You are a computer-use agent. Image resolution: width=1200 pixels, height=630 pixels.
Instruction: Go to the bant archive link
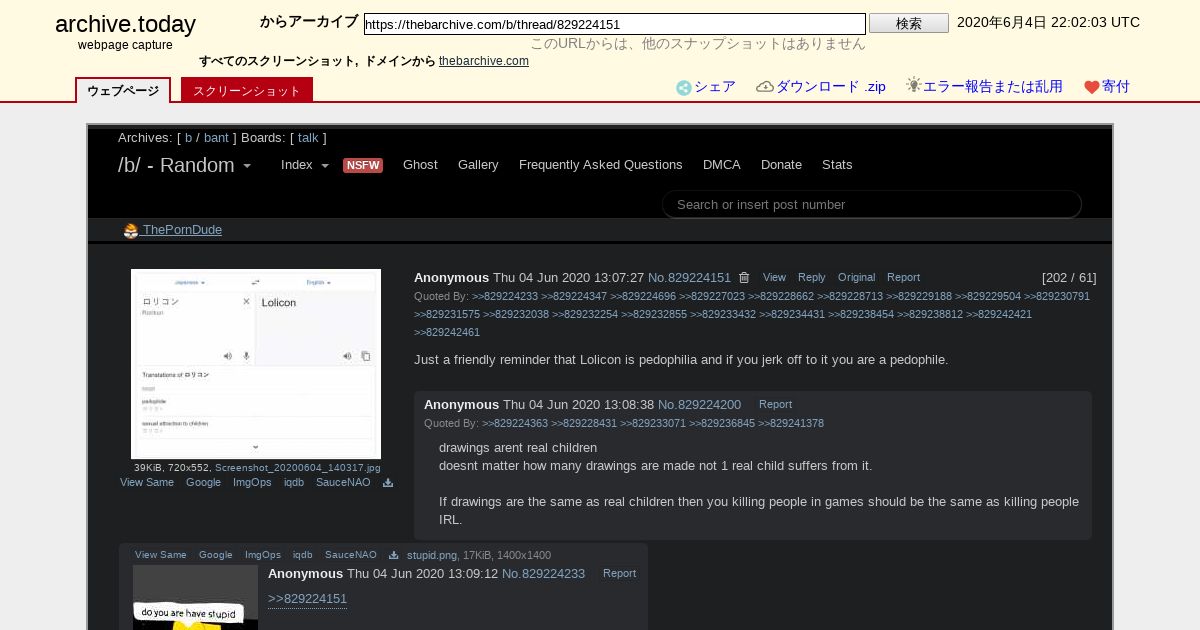(x=216, y=138)
